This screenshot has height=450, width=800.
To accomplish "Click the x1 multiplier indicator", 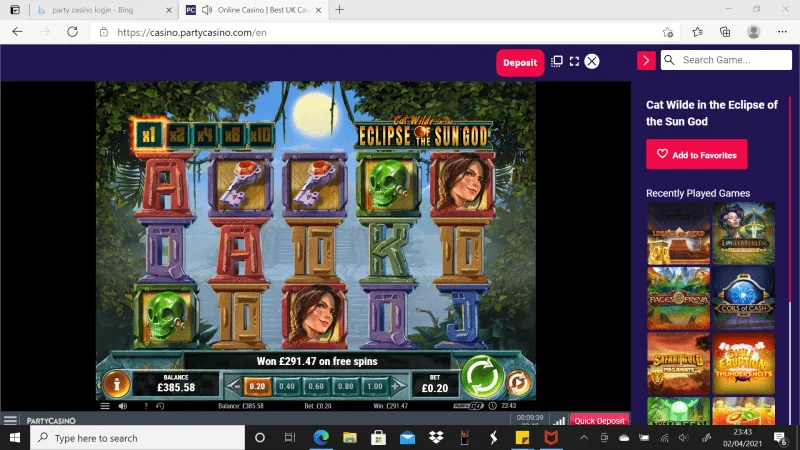I will click(x=148, y=135).
